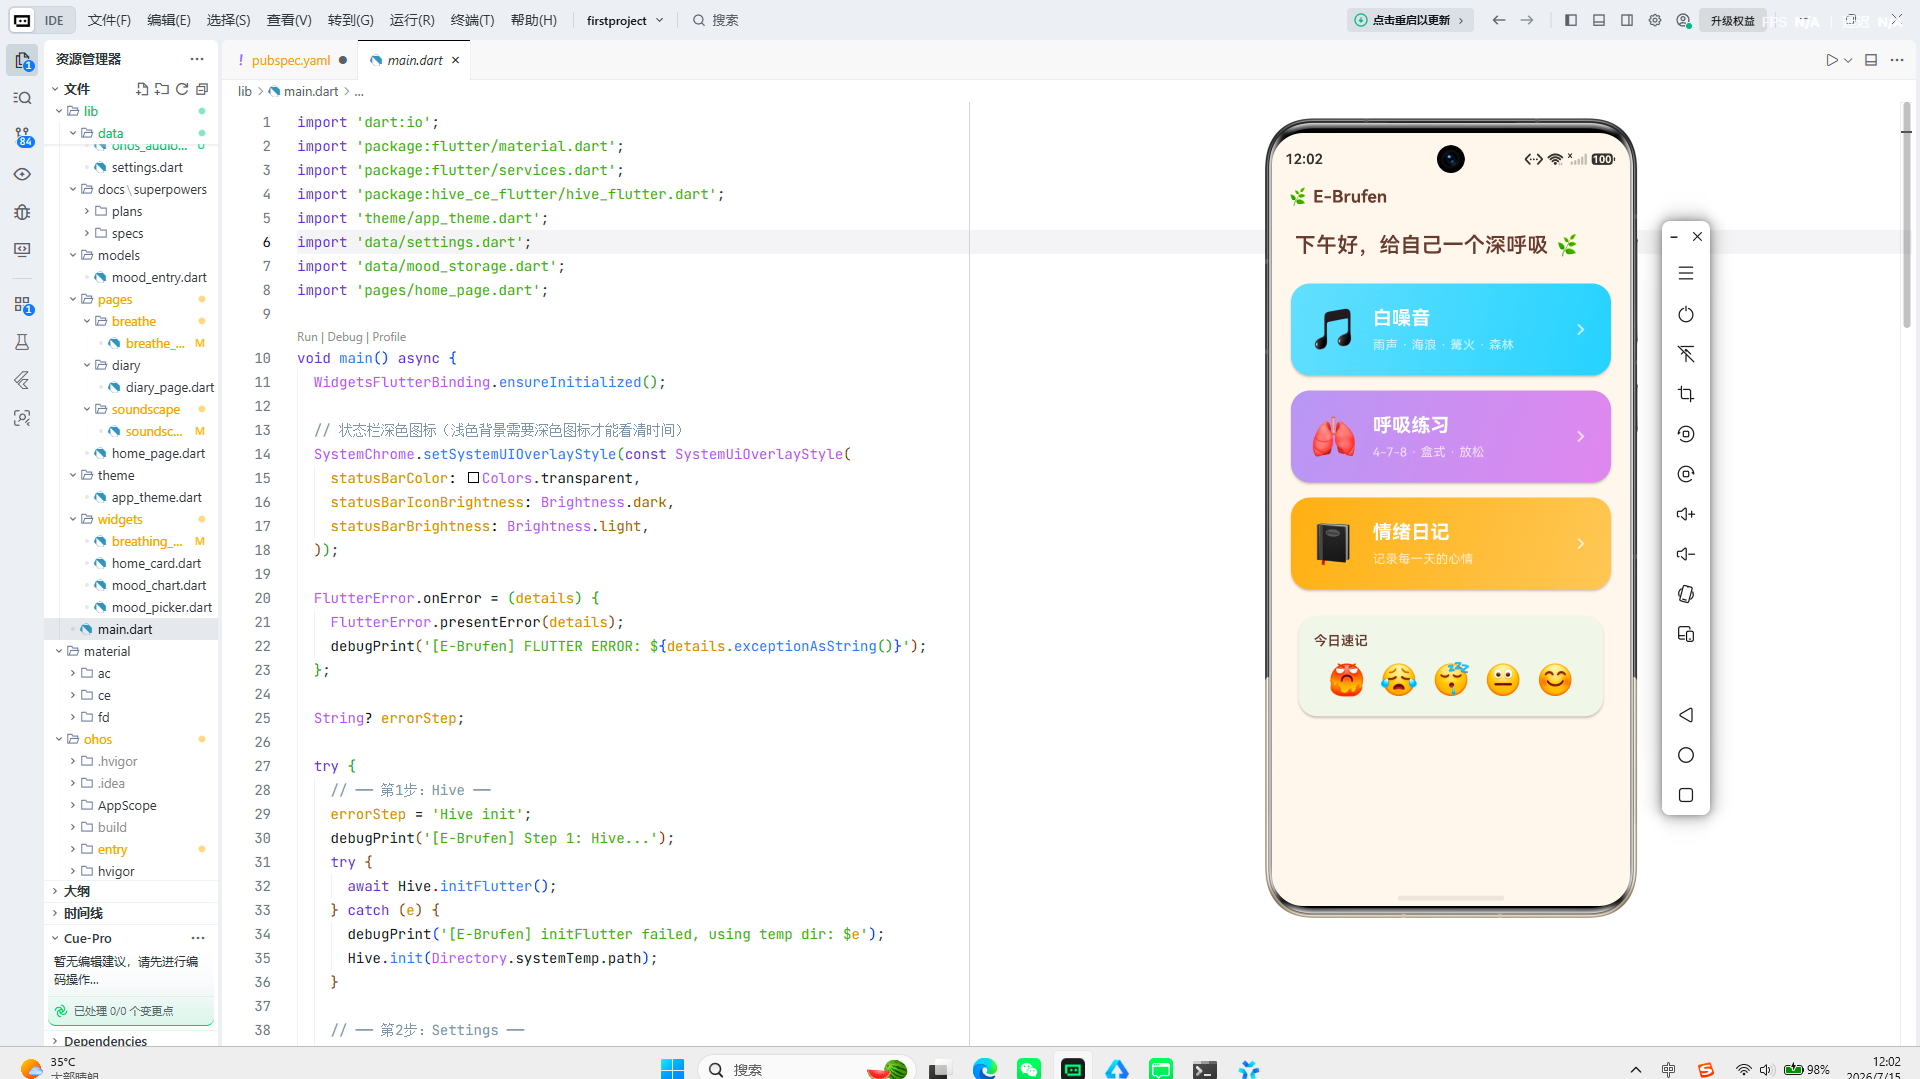Screen dimensions: 1920x1079
Task: Open the Explorer view in the activity bar
Action: (22, 60)
